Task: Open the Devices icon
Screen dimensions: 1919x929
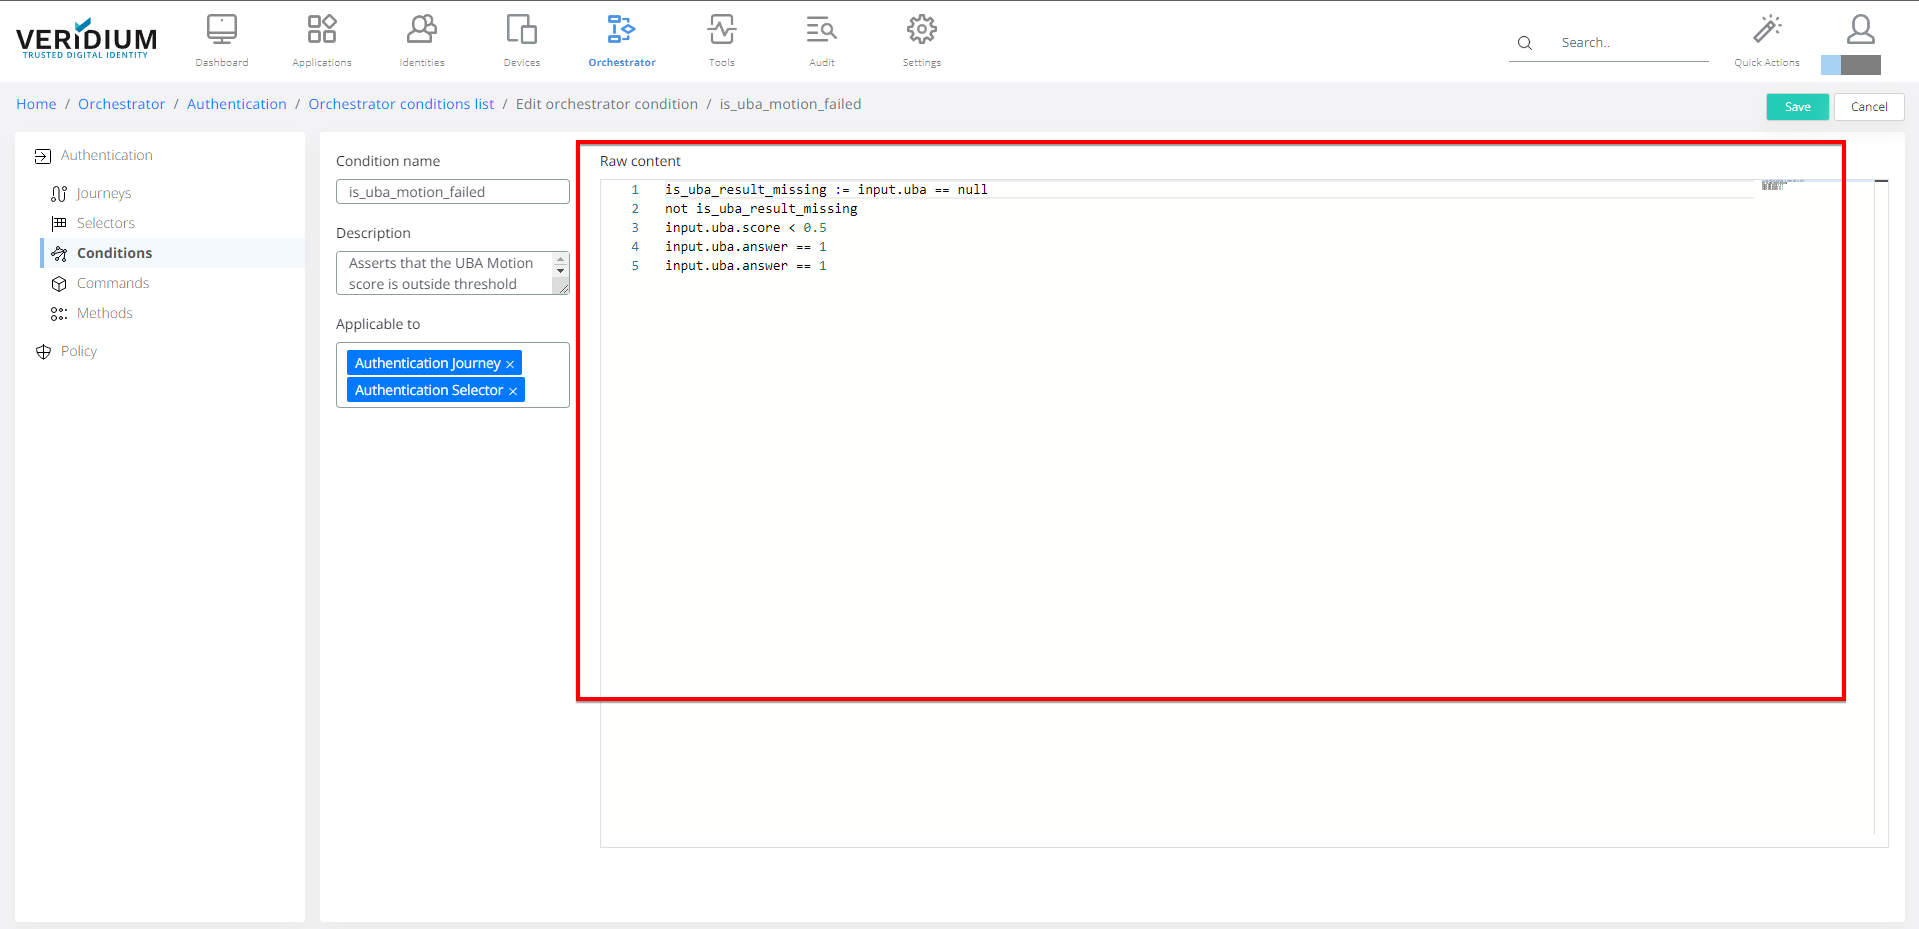Action: click(x=521, y=30)
